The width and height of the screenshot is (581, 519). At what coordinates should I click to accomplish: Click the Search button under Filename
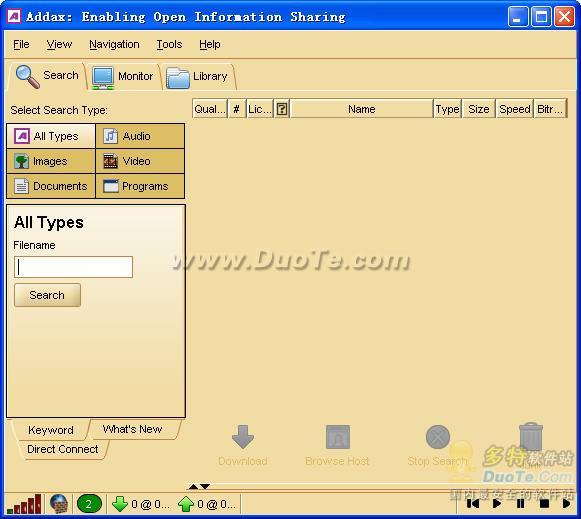[47, 295]
